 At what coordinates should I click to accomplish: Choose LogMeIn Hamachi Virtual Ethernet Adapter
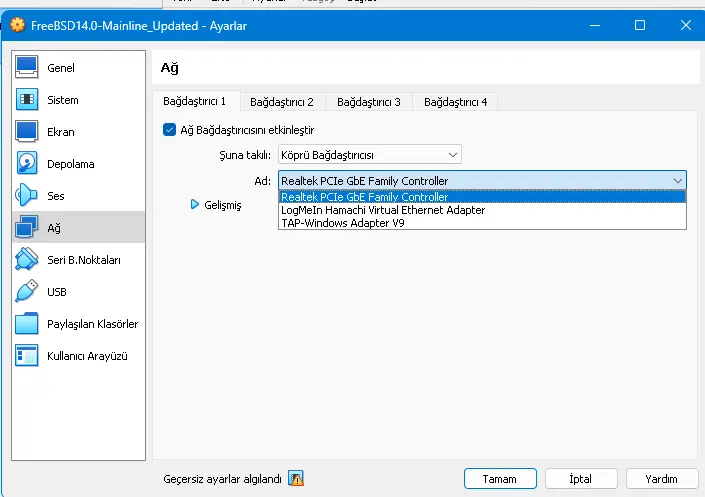pos(482,210)
